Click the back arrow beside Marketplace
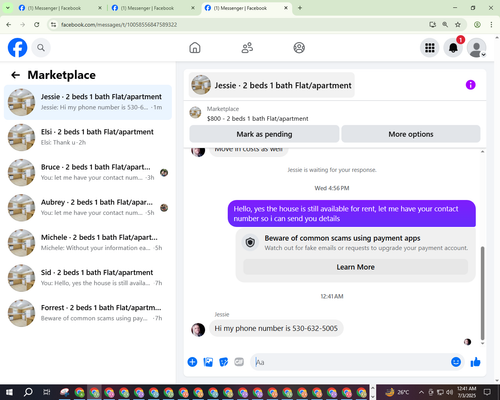Screen dimensions: 500x400 15,75
